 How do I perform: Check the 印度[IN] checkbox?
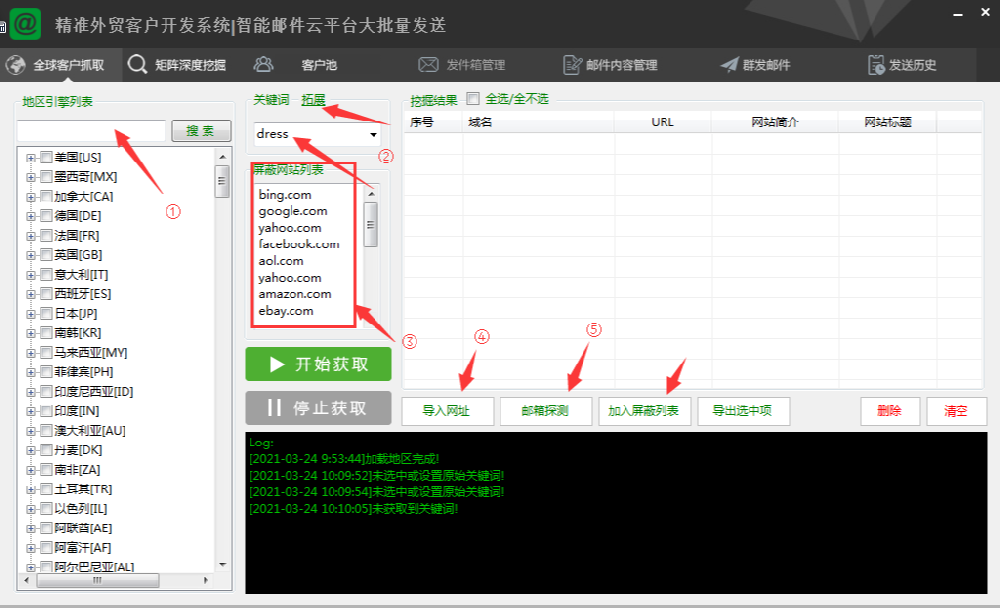[46, 411]
